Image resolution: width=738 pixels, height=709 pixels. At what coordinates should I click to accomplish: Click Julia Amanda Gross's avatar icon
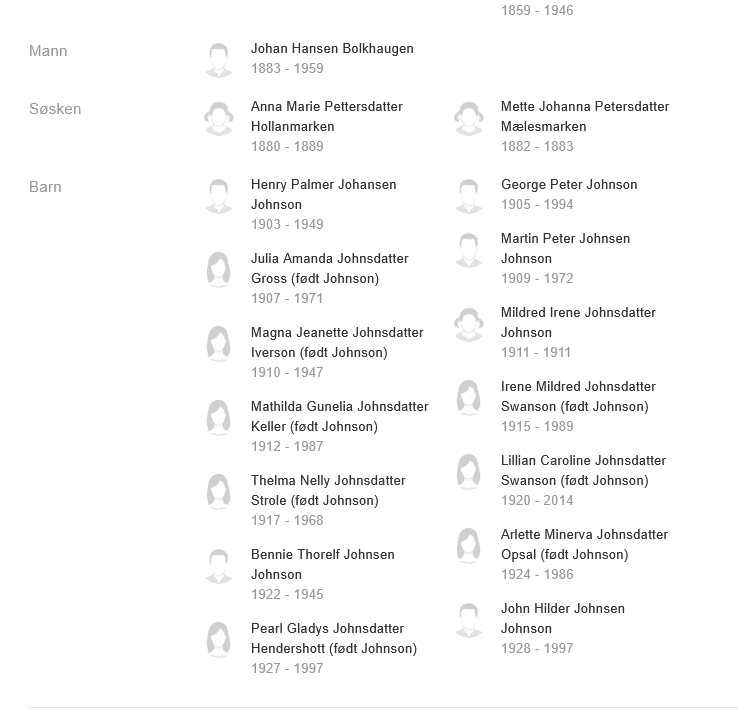(x=219, y=269)
